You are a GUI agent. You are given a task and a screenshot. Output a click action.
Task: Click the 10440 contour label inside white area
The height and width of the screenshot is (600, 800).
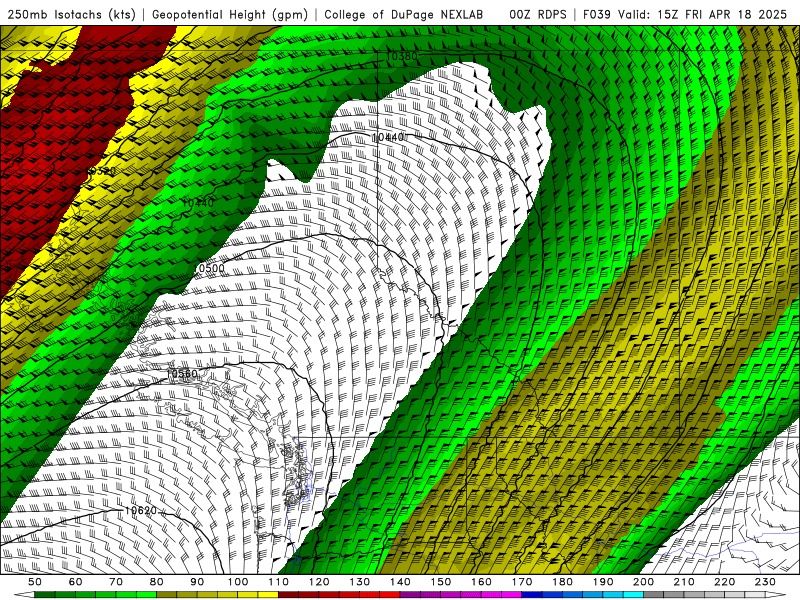tap(388, 137)
